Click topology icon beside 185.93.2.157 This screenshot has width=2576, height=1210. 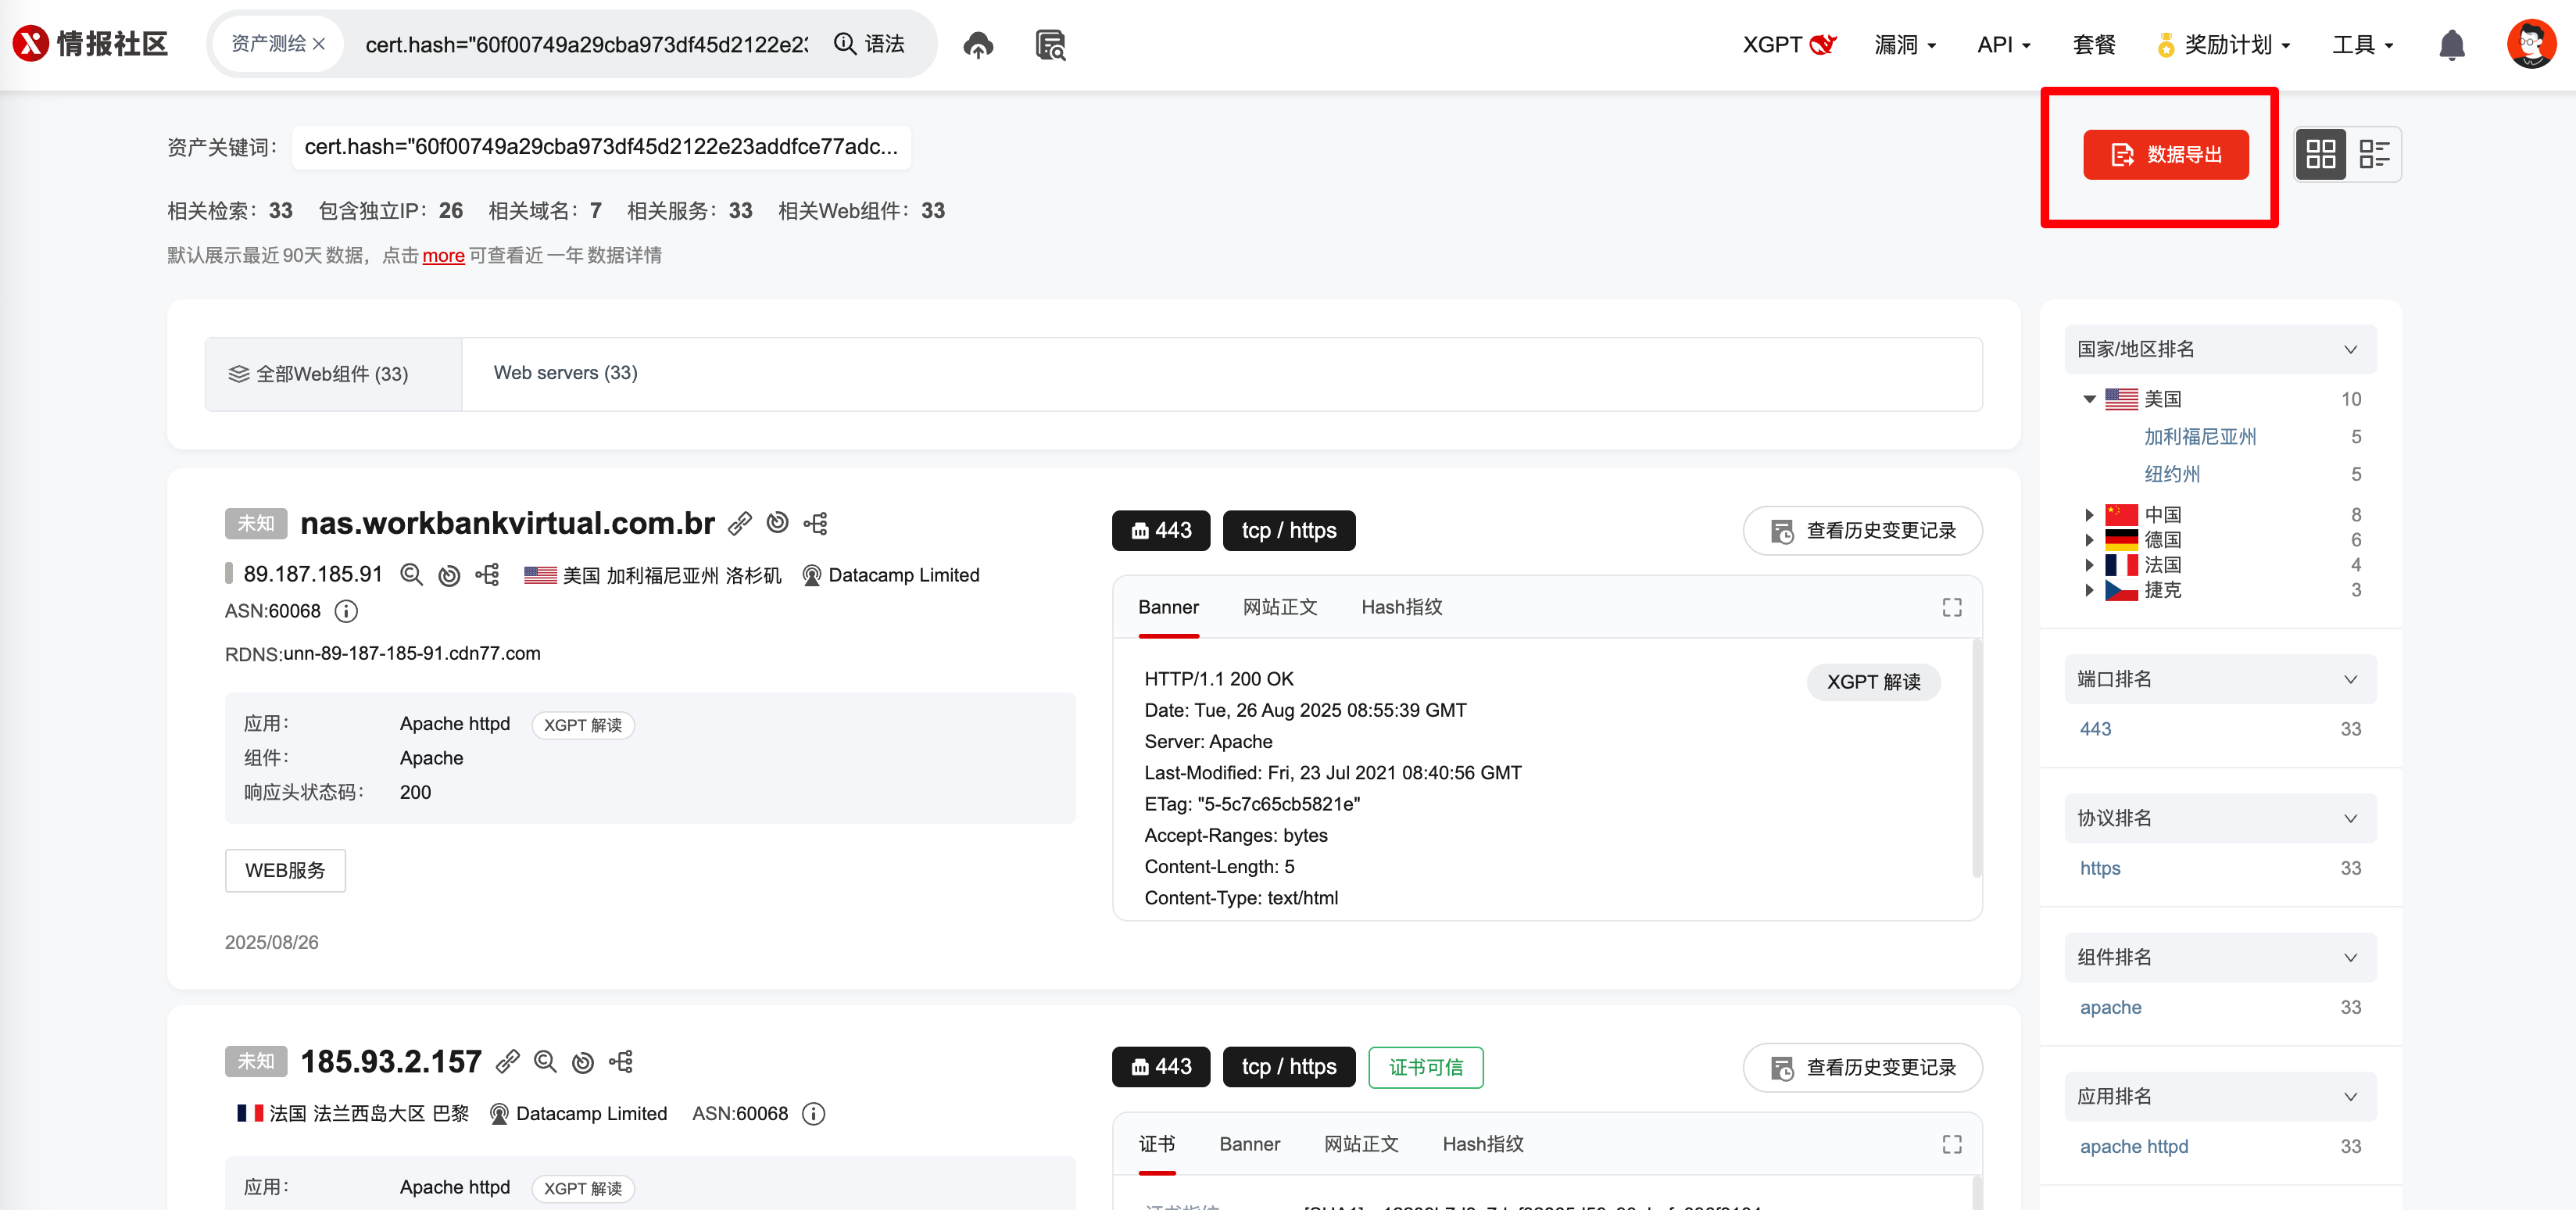click(621, 1062)
